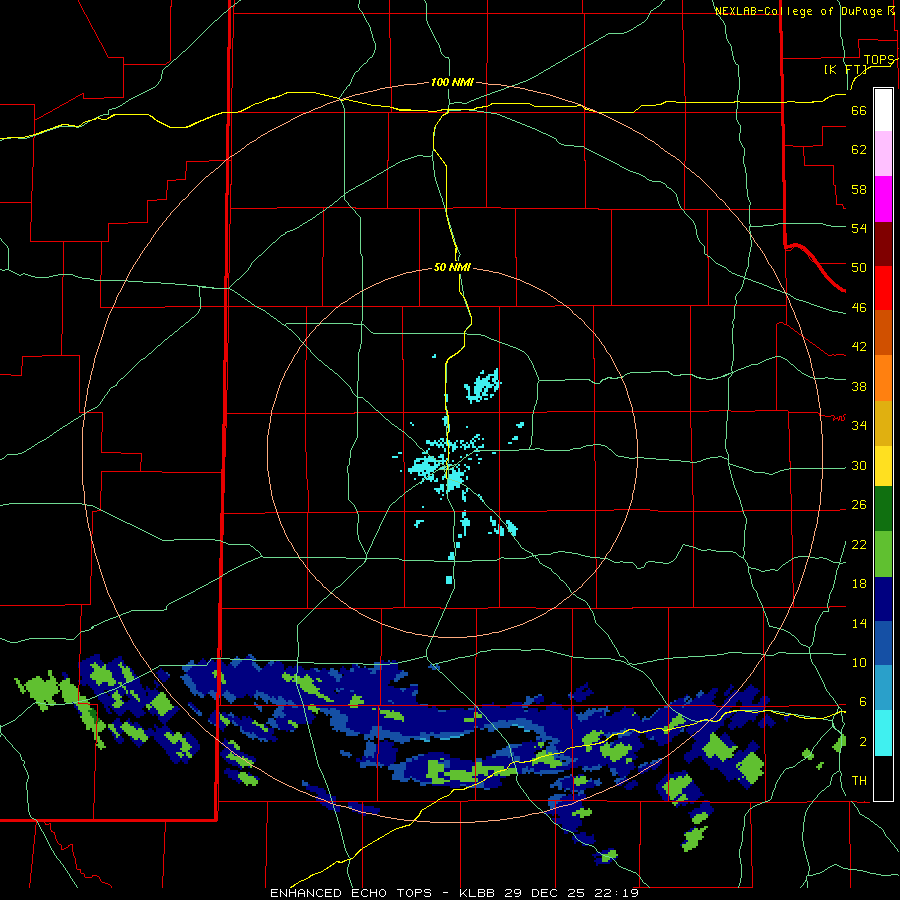Click the legend value "30"
900x900 pixels.
click(859, 465)
